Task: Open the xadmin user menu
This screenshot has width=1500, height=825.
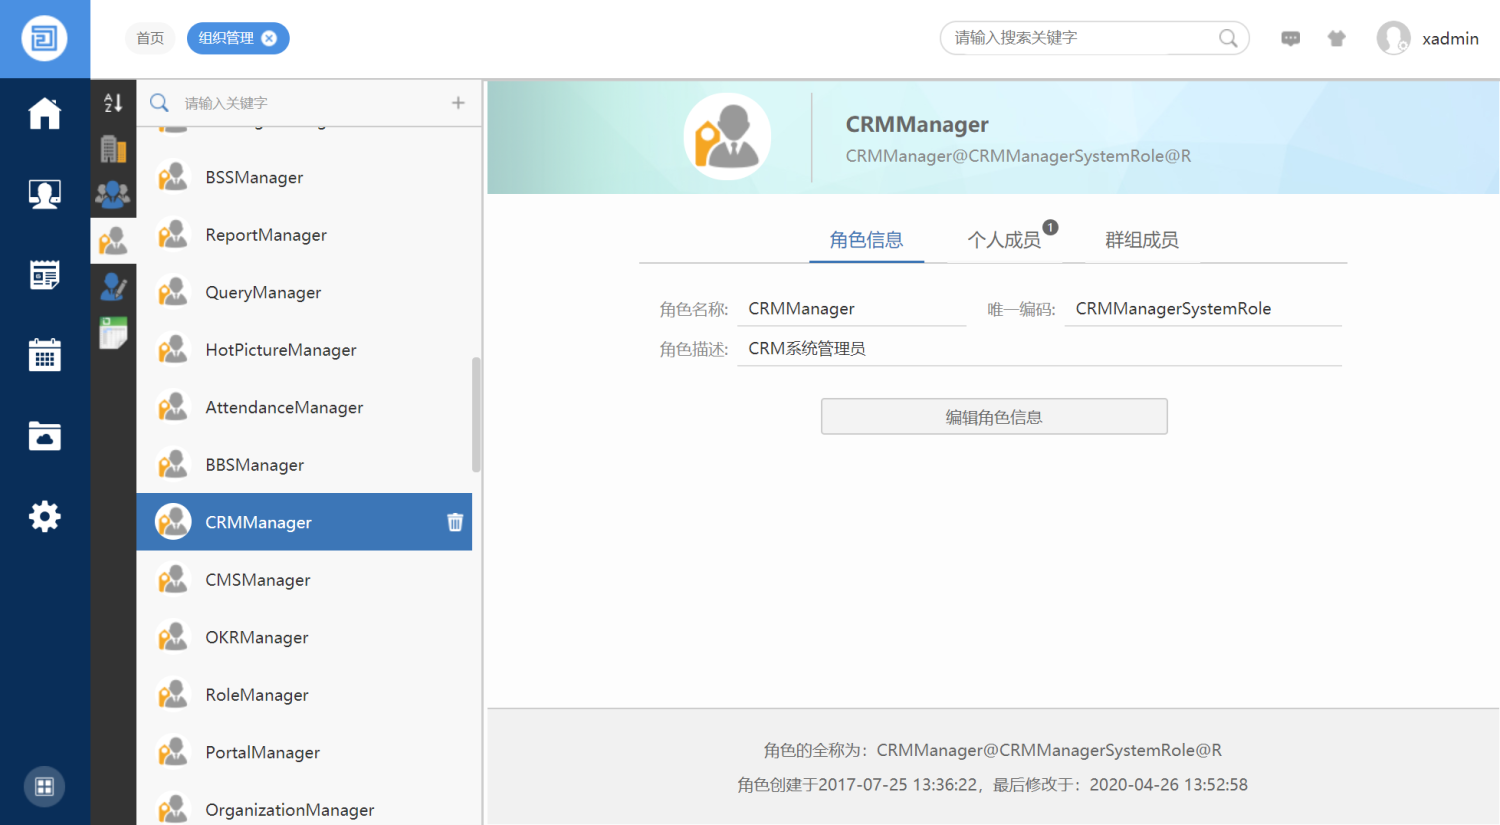Action: 1428,39
